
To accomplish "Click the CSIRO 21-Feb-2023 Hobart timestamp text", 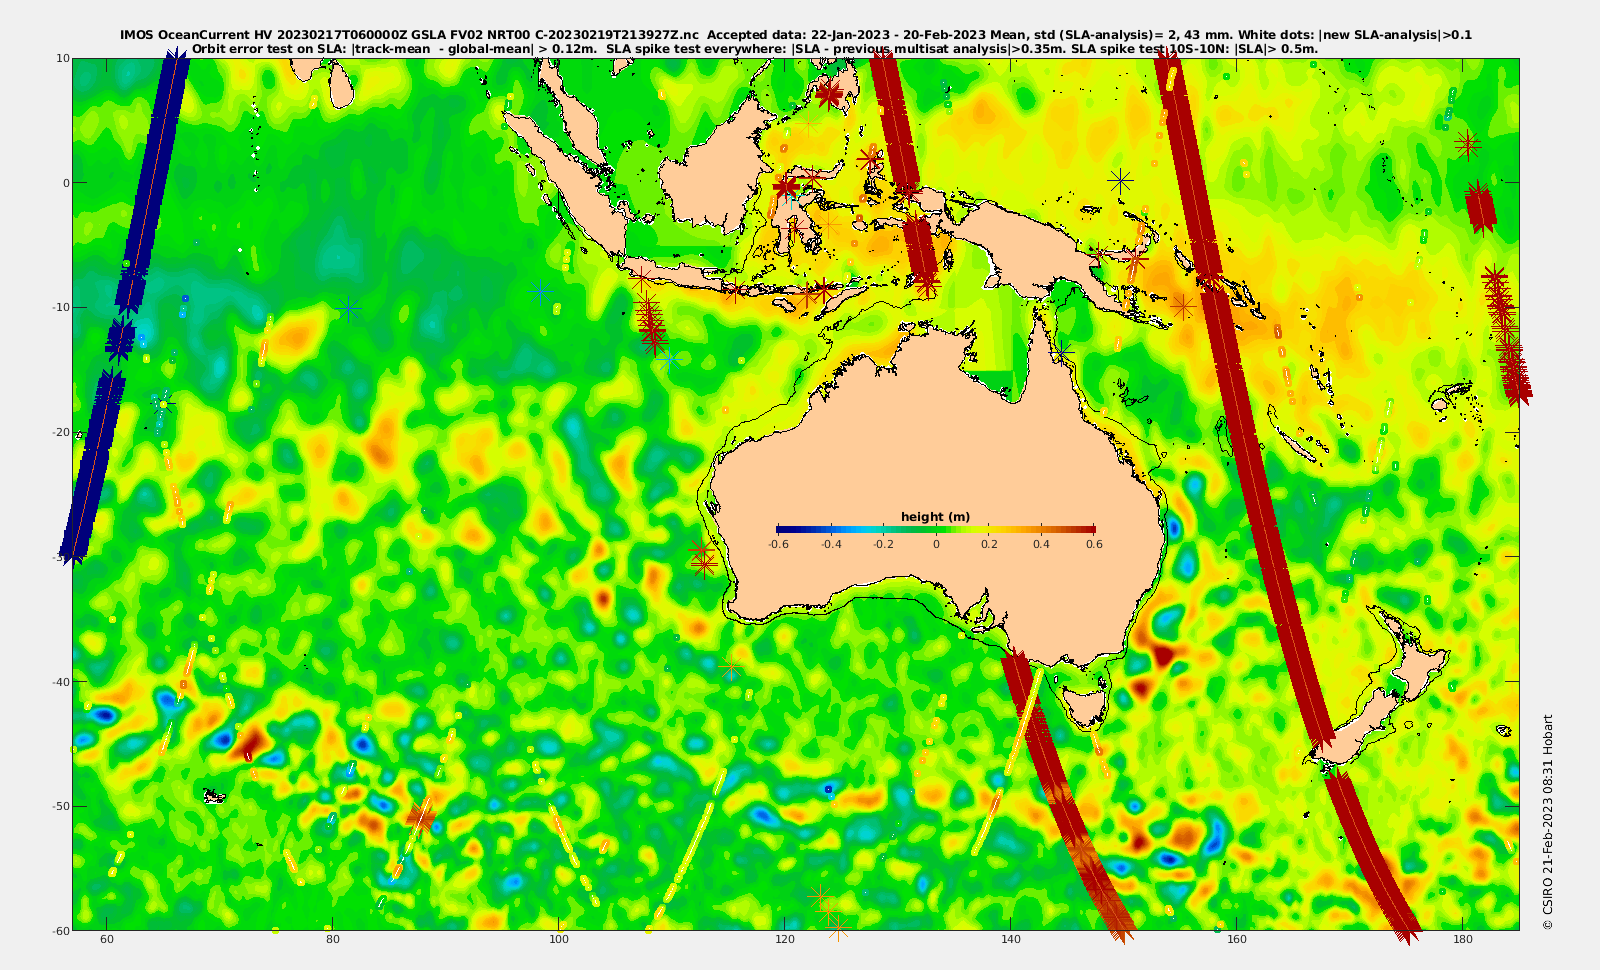I will 1548,822.
